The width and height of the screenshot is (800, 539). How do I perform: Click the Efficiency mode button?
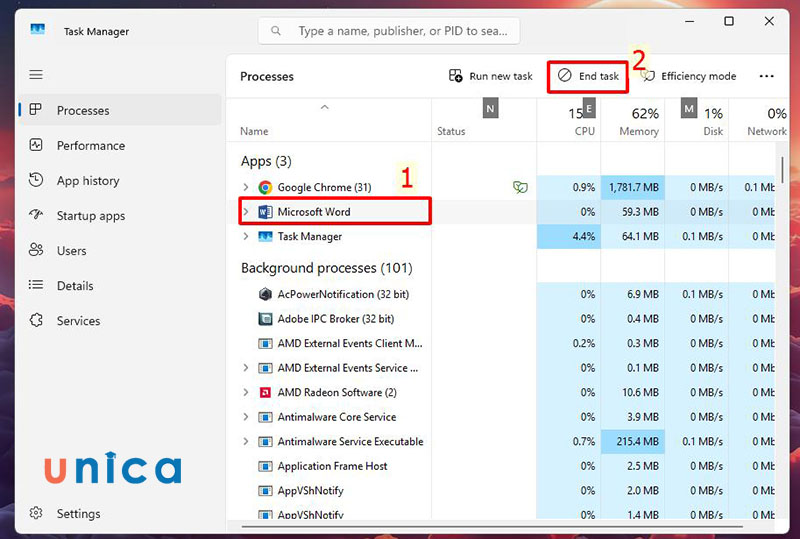point(688,76)
